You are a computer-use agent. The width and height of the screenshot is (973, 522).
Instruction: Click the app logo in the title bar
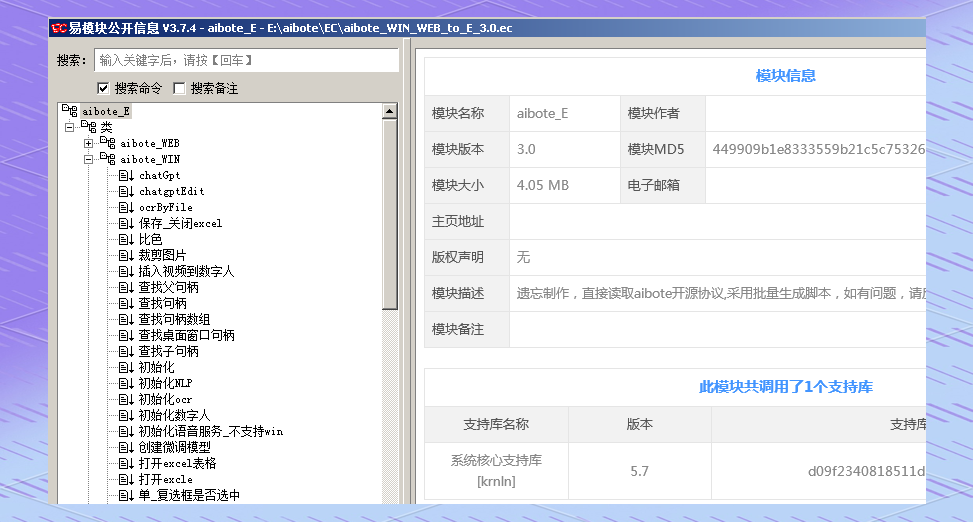pos(59,28)
